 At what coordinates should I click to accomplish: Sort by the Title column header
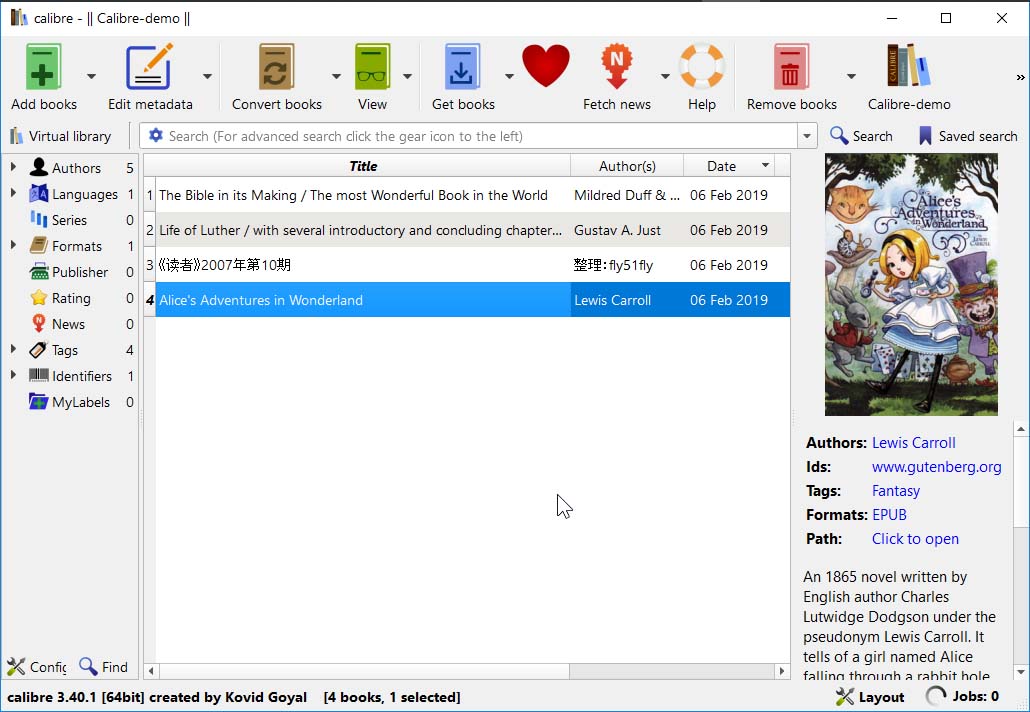[363, 166]
